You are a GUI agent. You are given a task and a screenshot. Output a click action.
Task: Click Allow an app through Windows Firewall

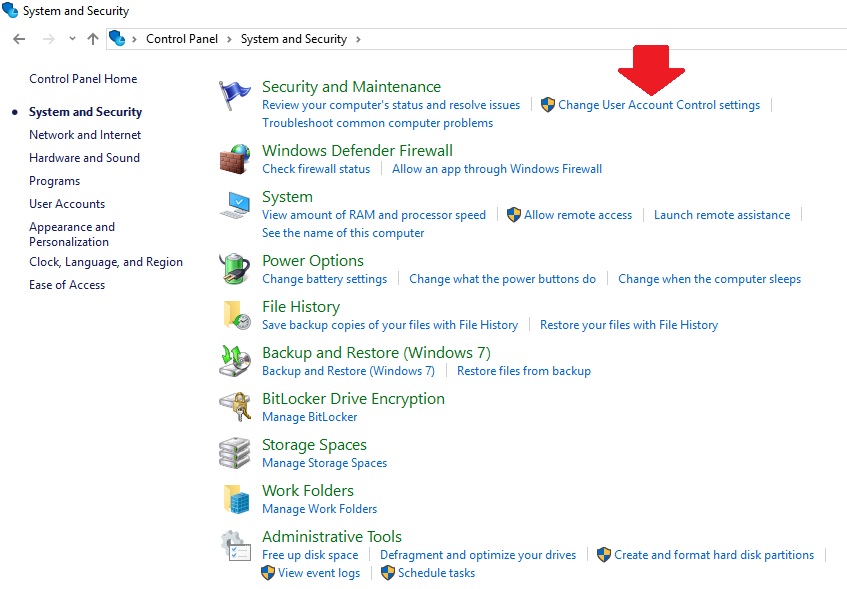497,168
